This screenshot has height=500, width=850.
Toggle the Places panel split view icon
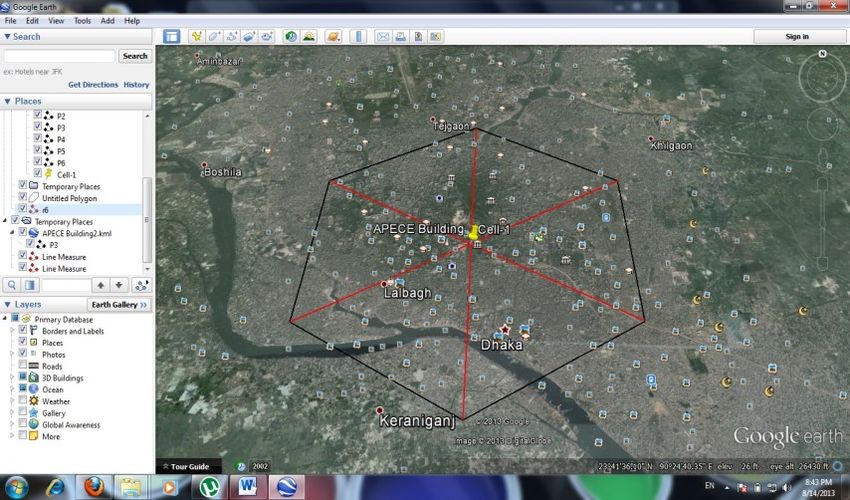[x=30, y=285]
